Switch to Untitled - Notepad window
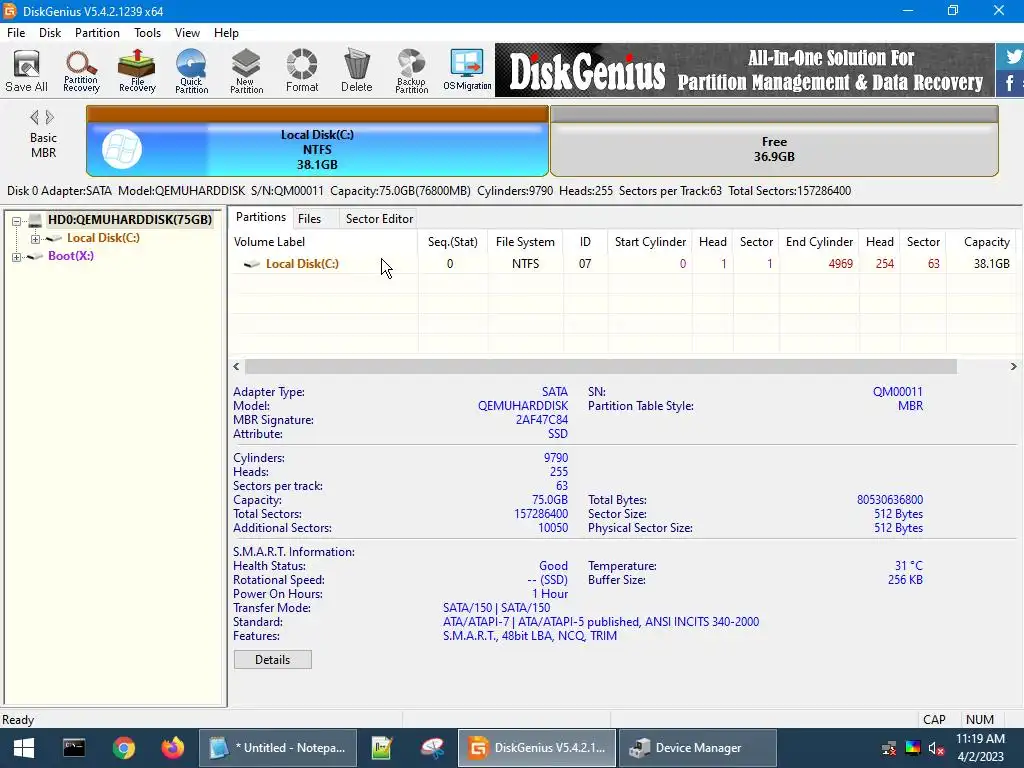This screenshot has width=1024, height=768. tap(278, 748)
